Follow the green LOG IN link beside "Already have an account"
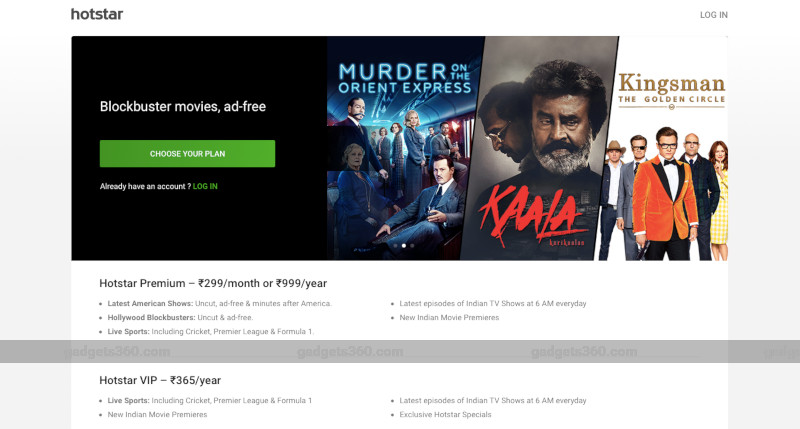 (205, 186)
